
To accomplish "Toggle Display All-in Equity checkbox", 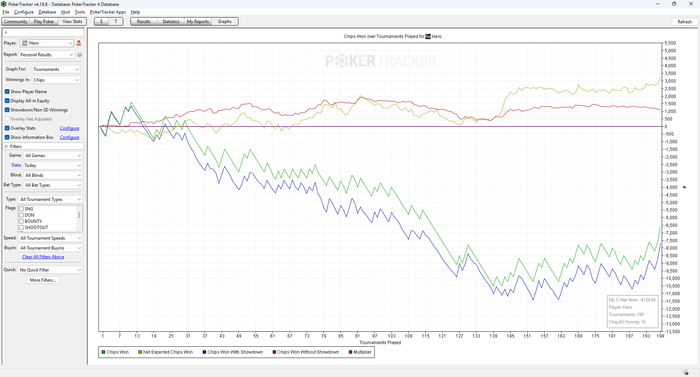I will (x=7, y=101).
